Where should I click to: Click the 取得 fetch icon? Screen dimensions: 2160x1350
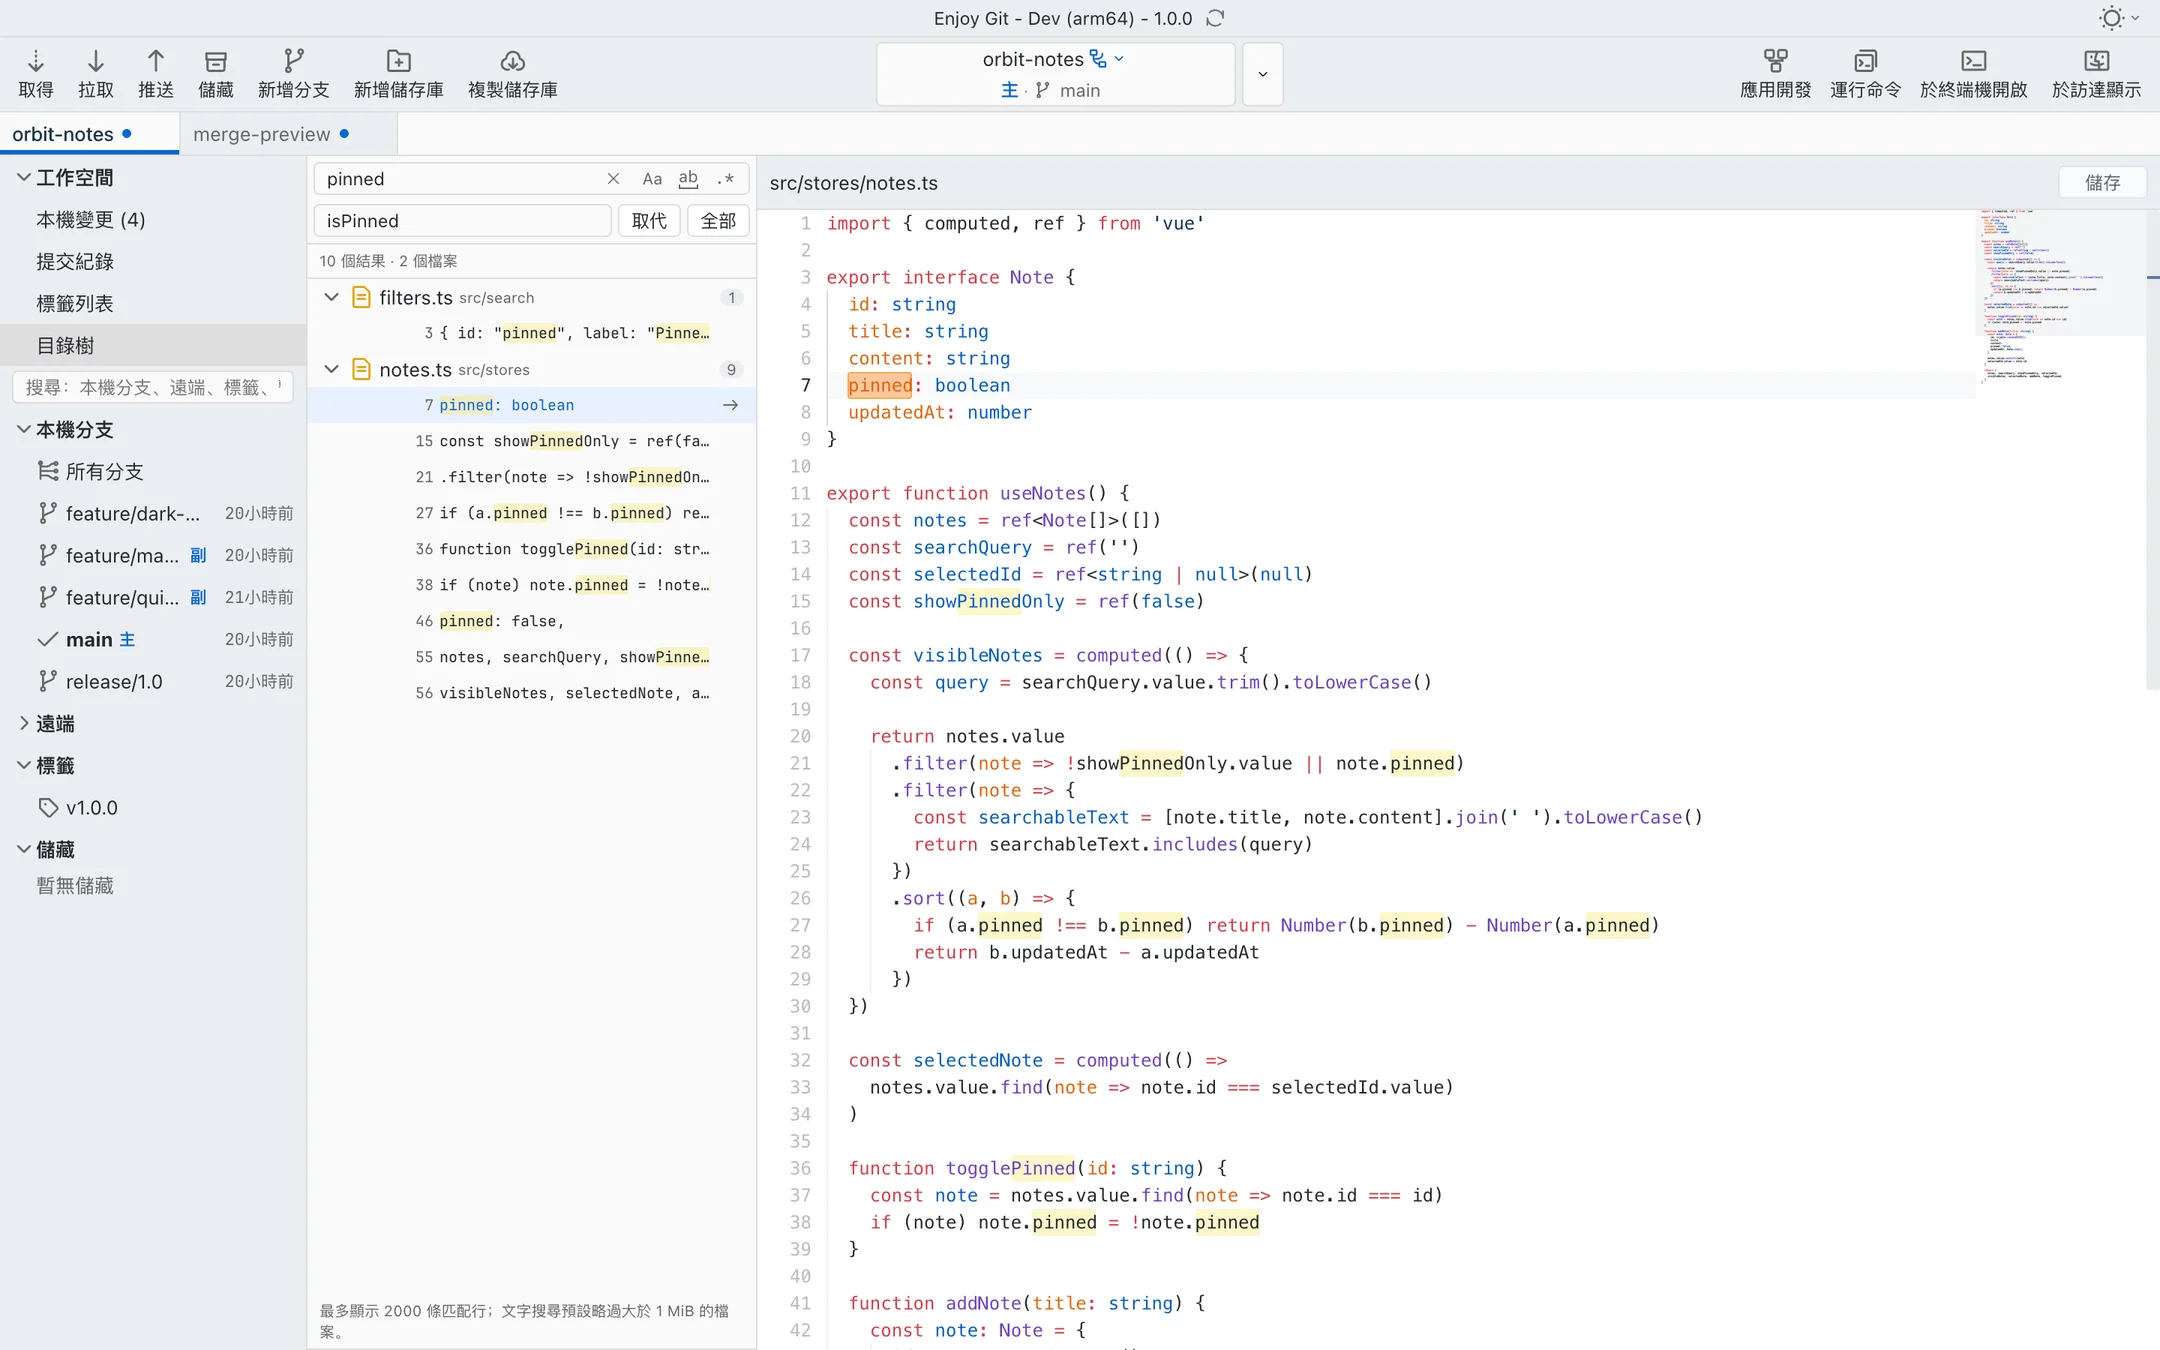(35, 61)
